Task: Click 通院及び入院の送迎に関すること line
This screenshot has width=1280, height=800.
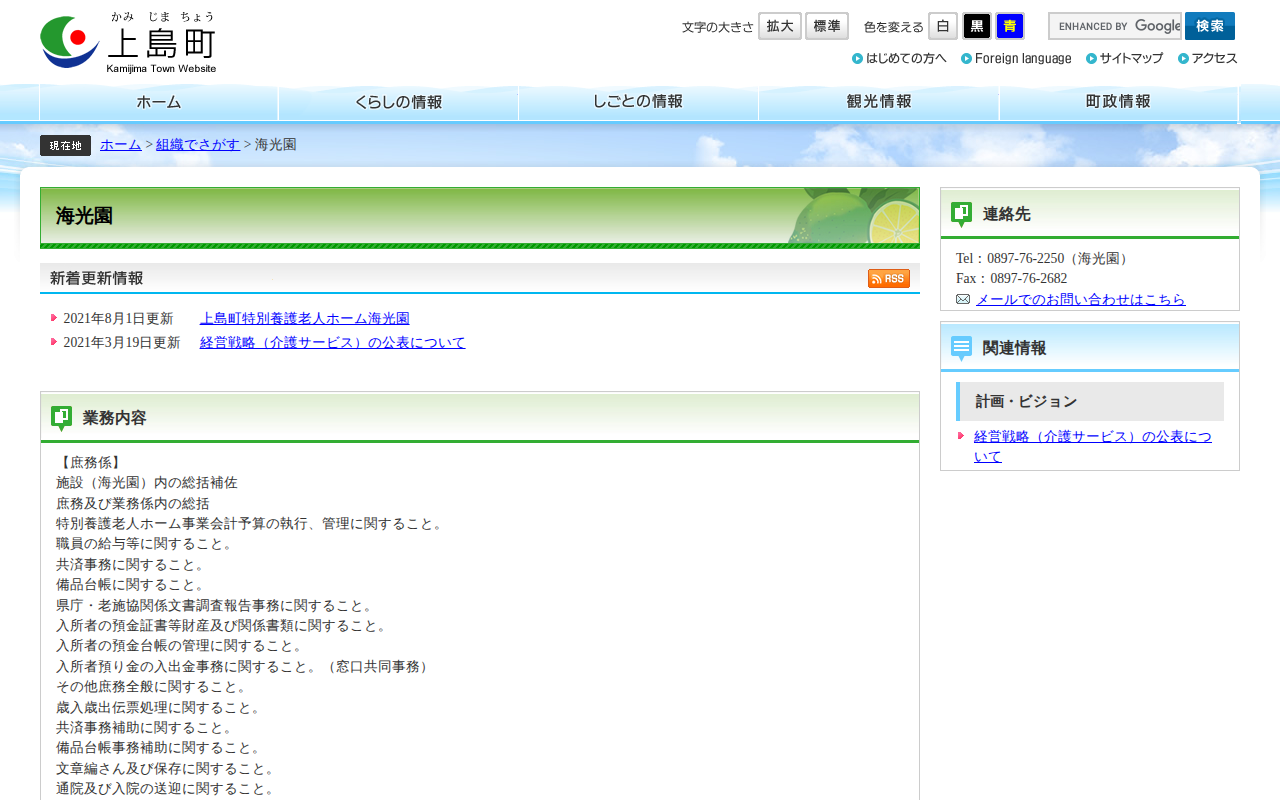Action: (167, 789)
